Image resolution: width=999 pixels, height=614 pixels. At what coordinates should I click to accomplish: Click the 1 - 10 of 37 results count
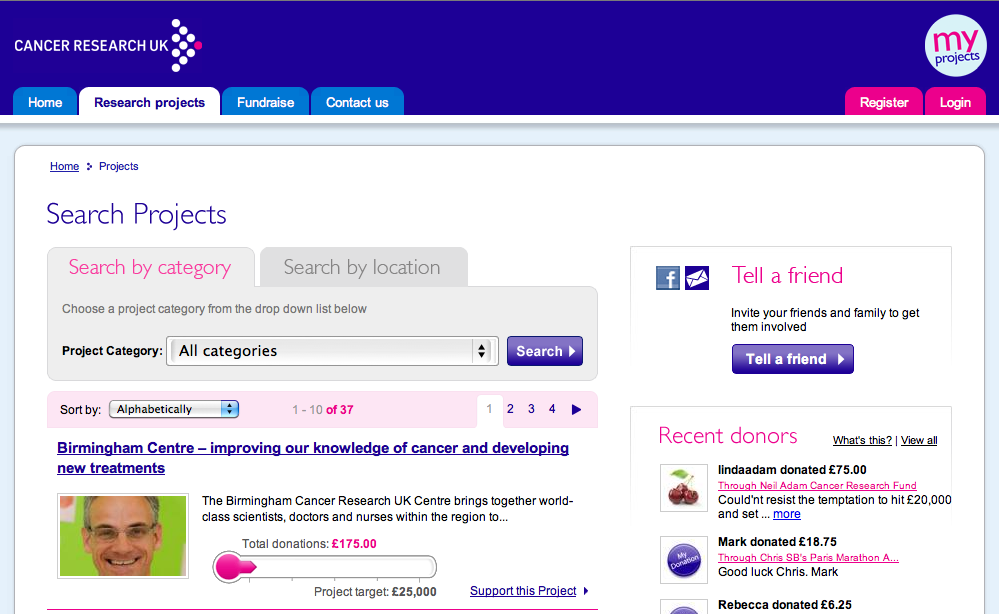[323, 410]
